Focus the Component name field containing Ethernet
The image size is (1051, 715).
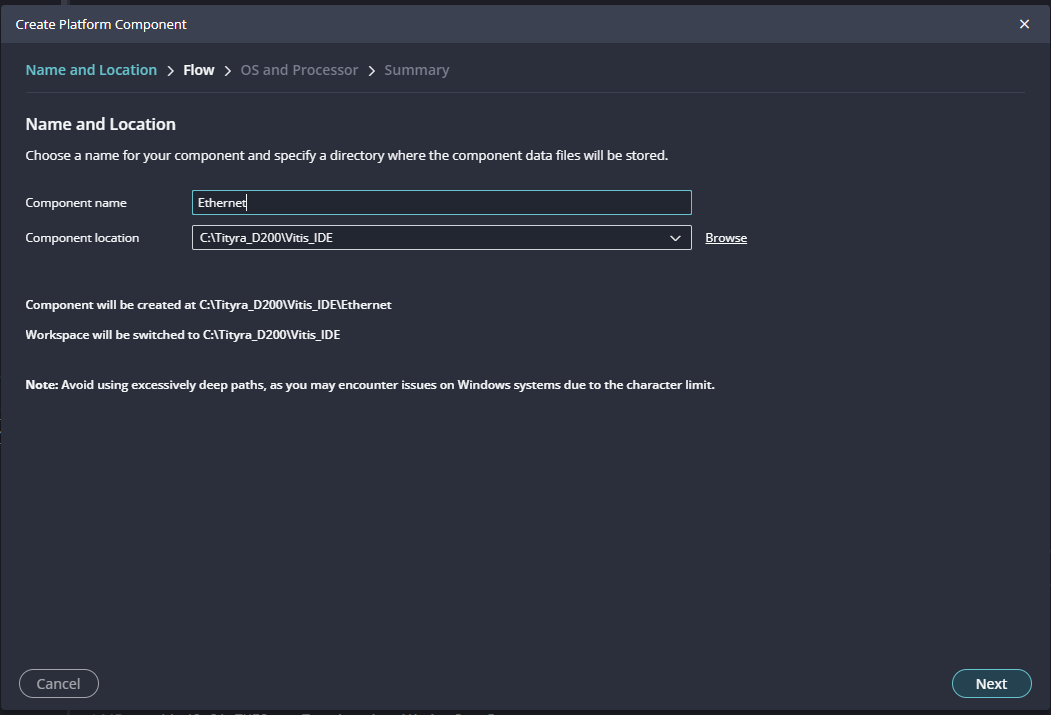[x=441, y=203]
